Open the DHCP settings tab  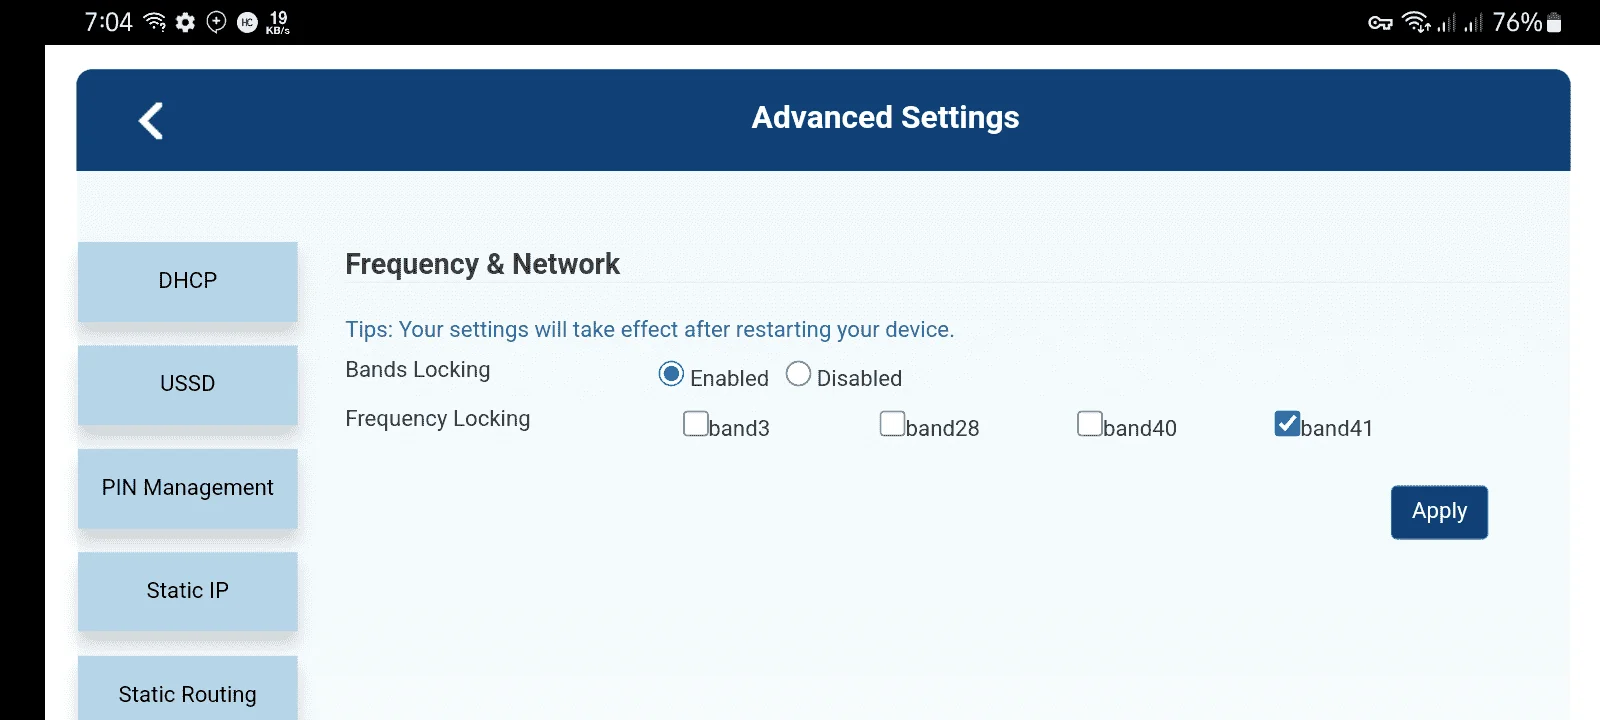tap(188, 281)
